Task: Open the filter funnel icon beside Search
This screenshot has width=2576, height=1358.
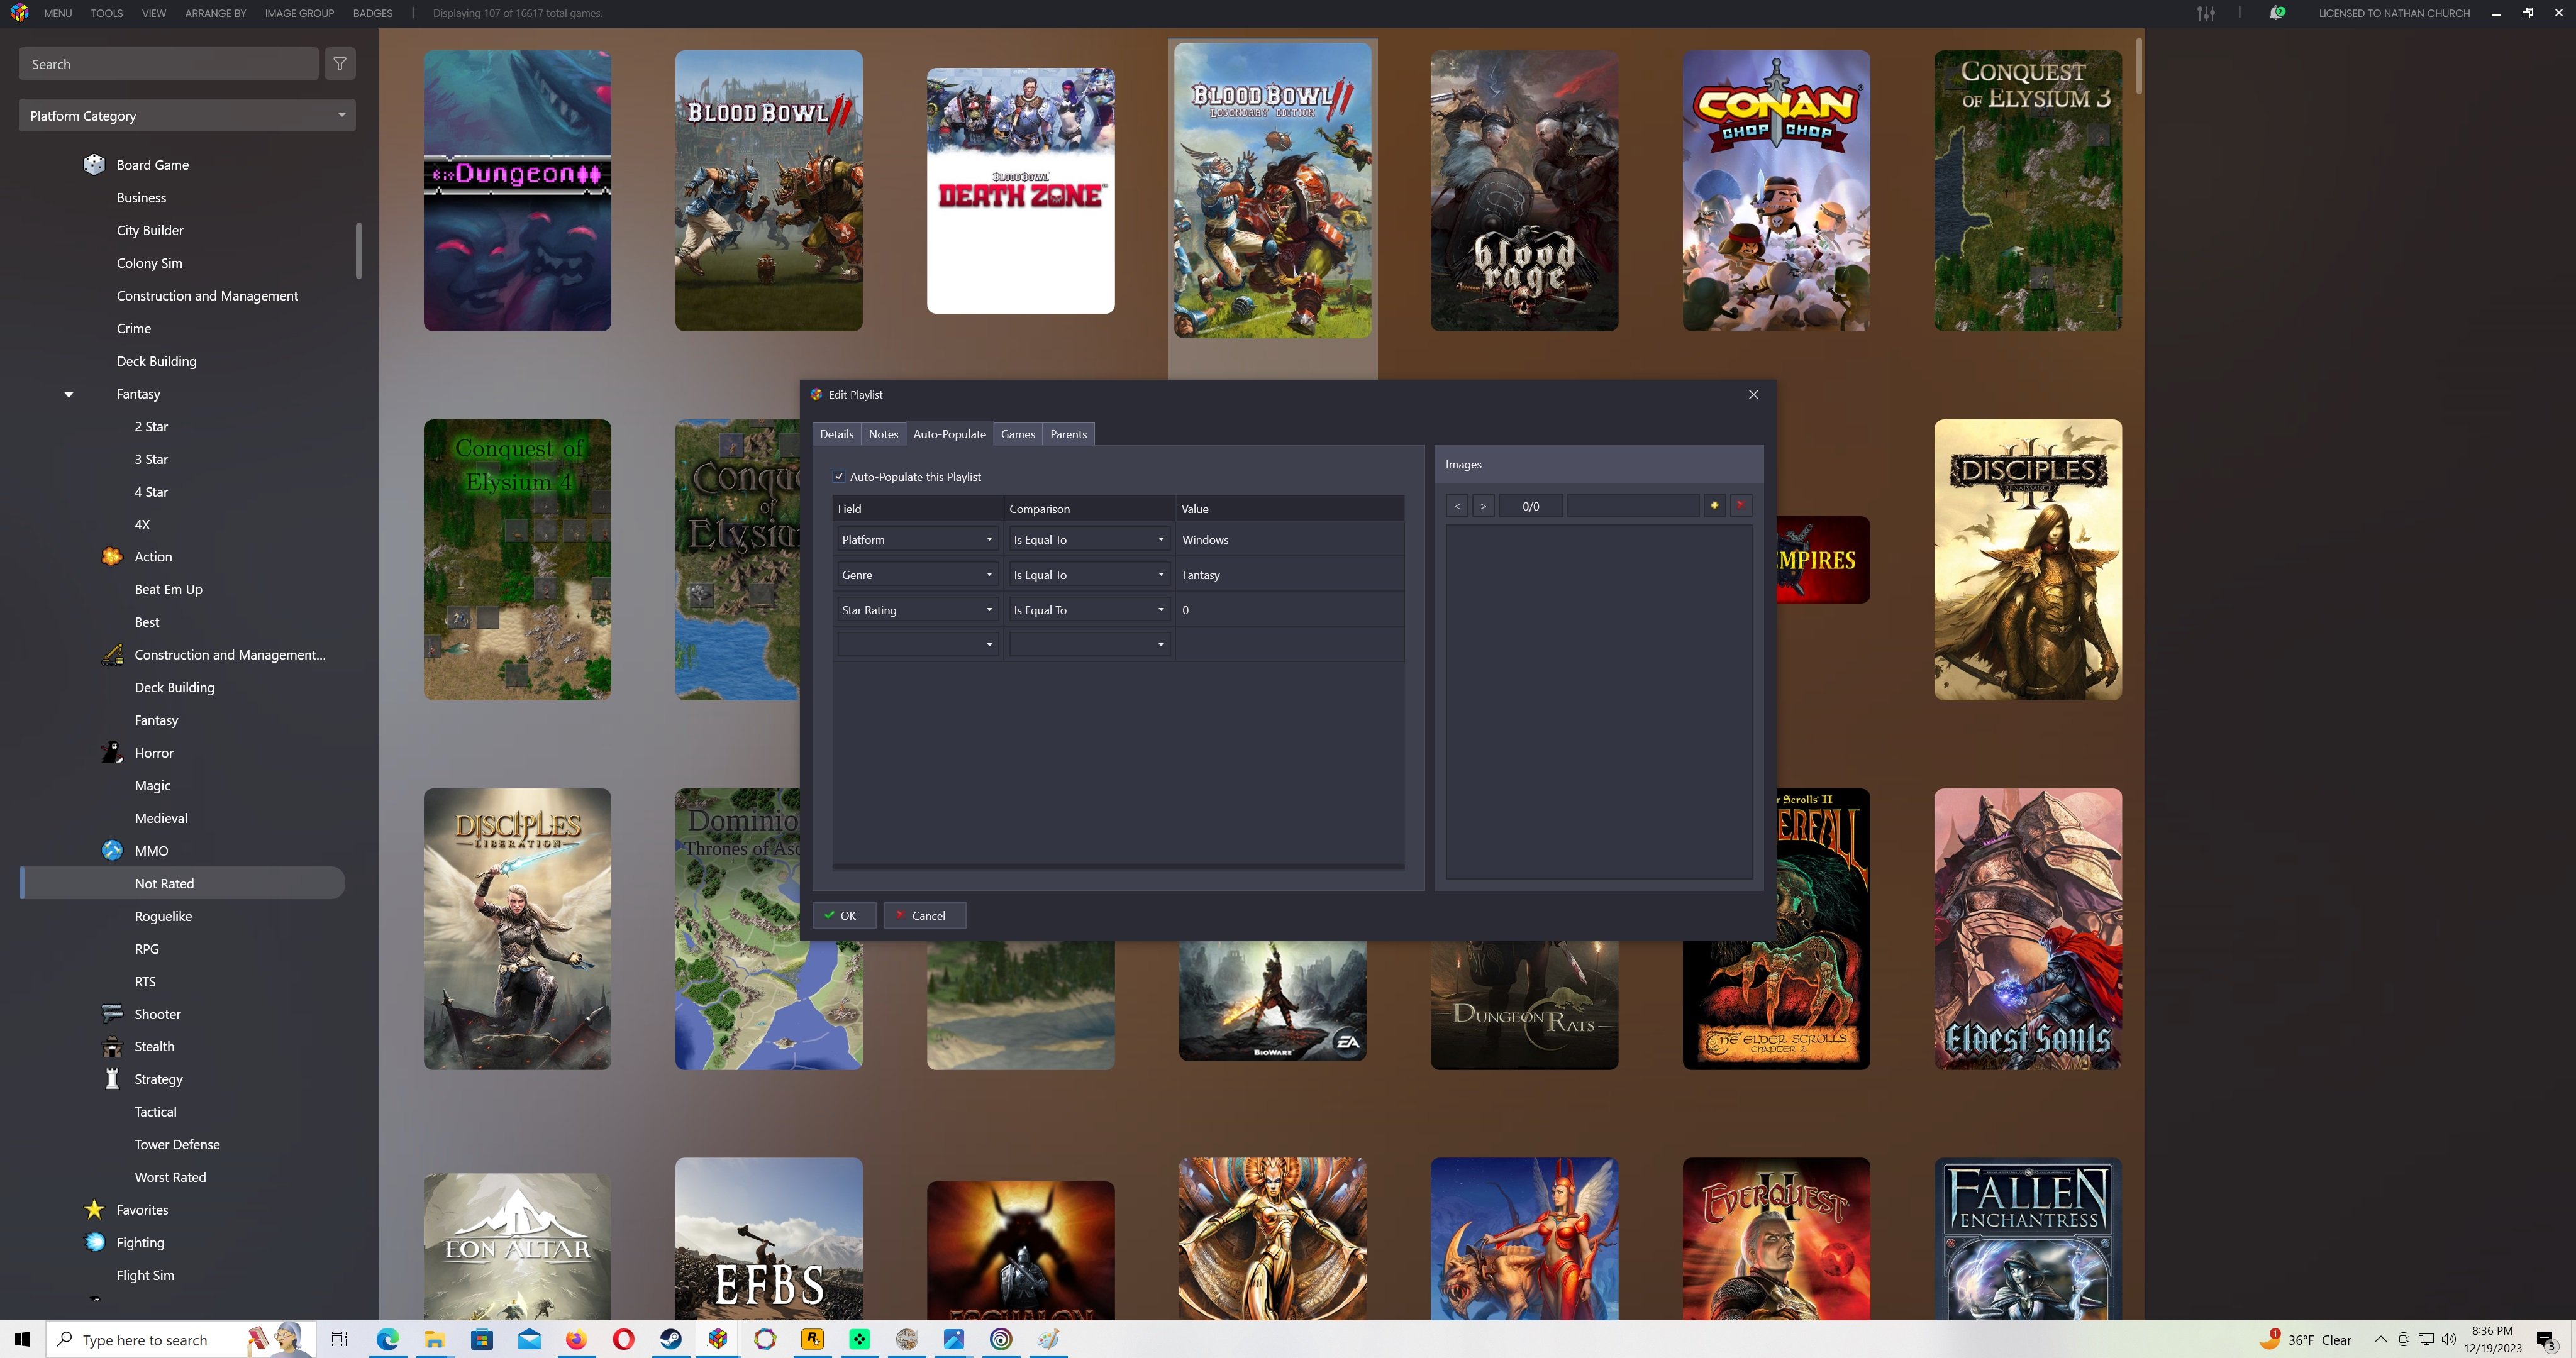Action: pos(340,64)
